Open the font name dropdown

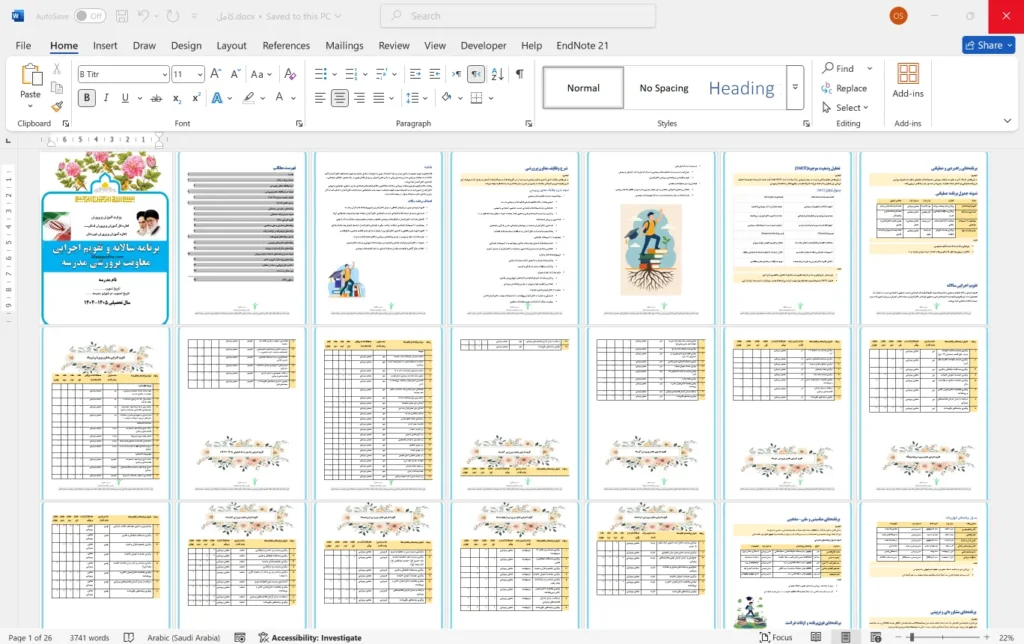[x=164, y=74]
